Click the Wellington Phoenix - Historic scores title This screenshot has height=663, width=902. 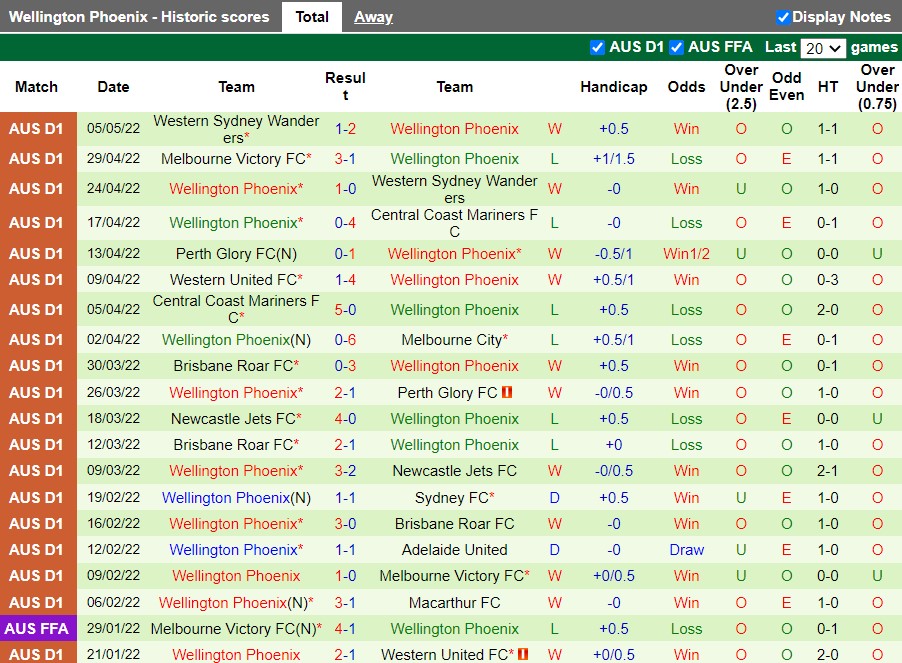click(139, 17)
